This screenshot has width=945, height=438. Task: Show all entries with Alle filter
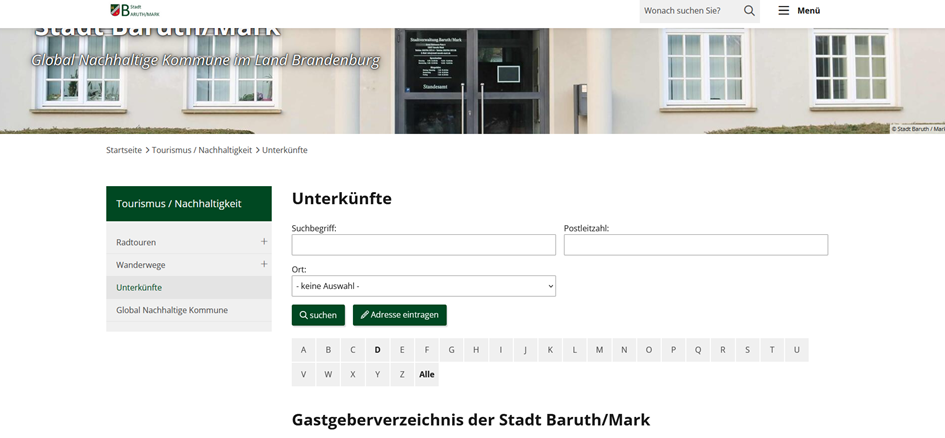pos(427,375)
